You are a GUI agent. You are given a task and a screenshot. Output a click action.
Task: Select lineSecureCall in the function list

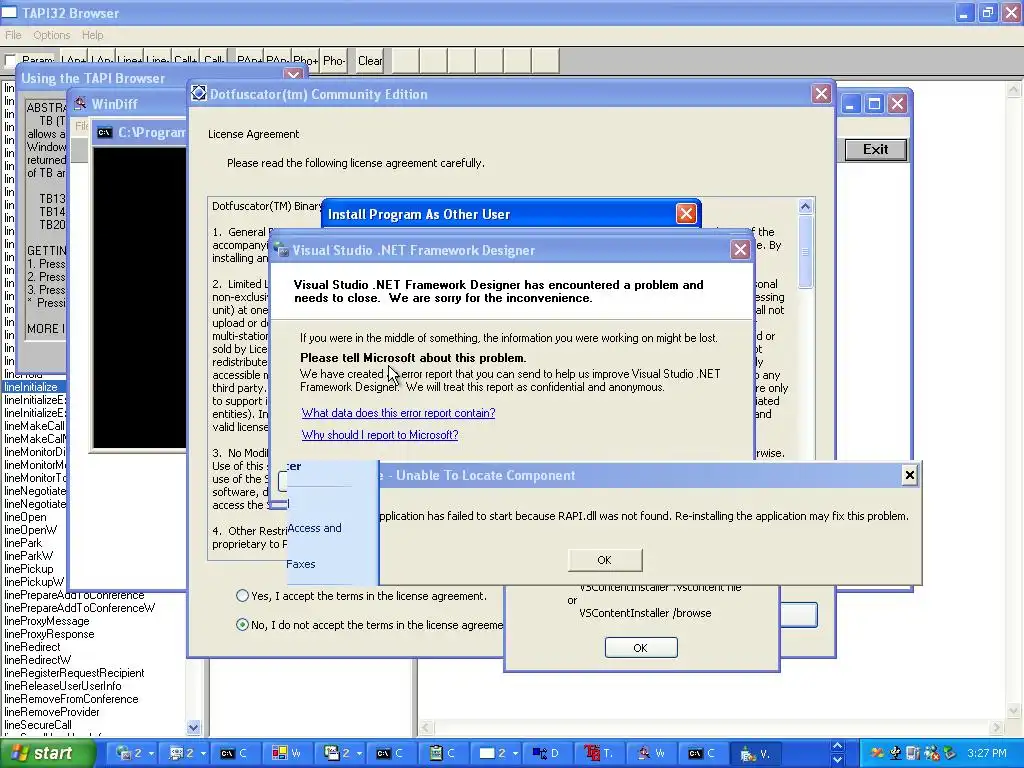[x=38, y=725]
